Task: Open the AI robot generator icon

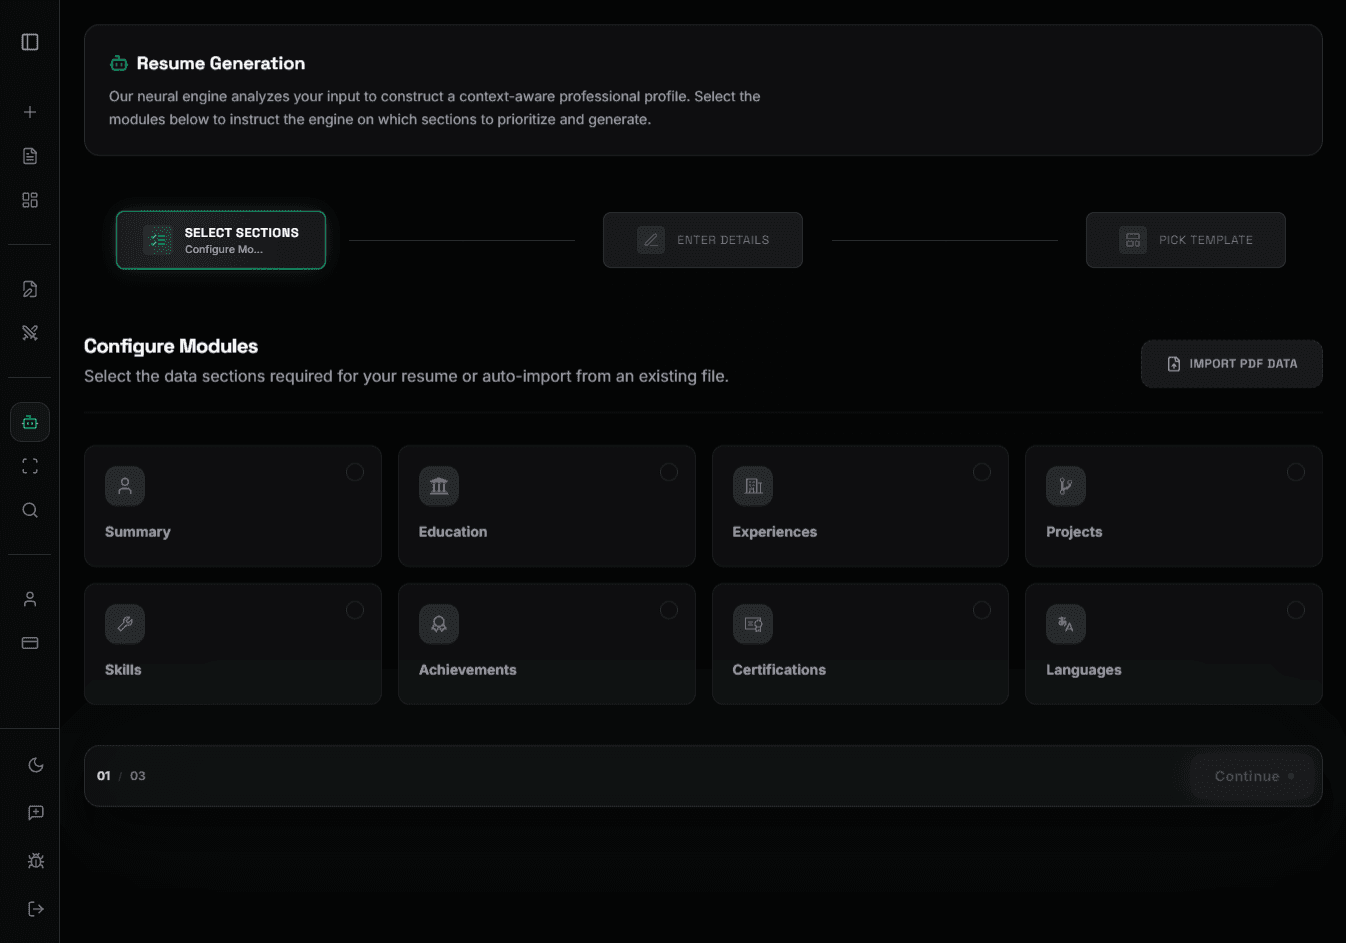Action: [29, 421]
